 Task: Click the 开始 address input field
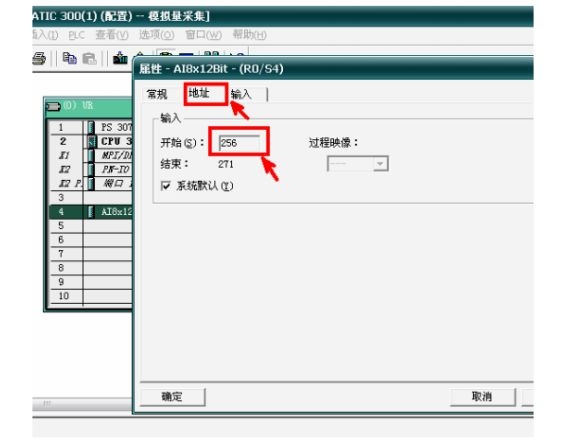coord(239,143)
